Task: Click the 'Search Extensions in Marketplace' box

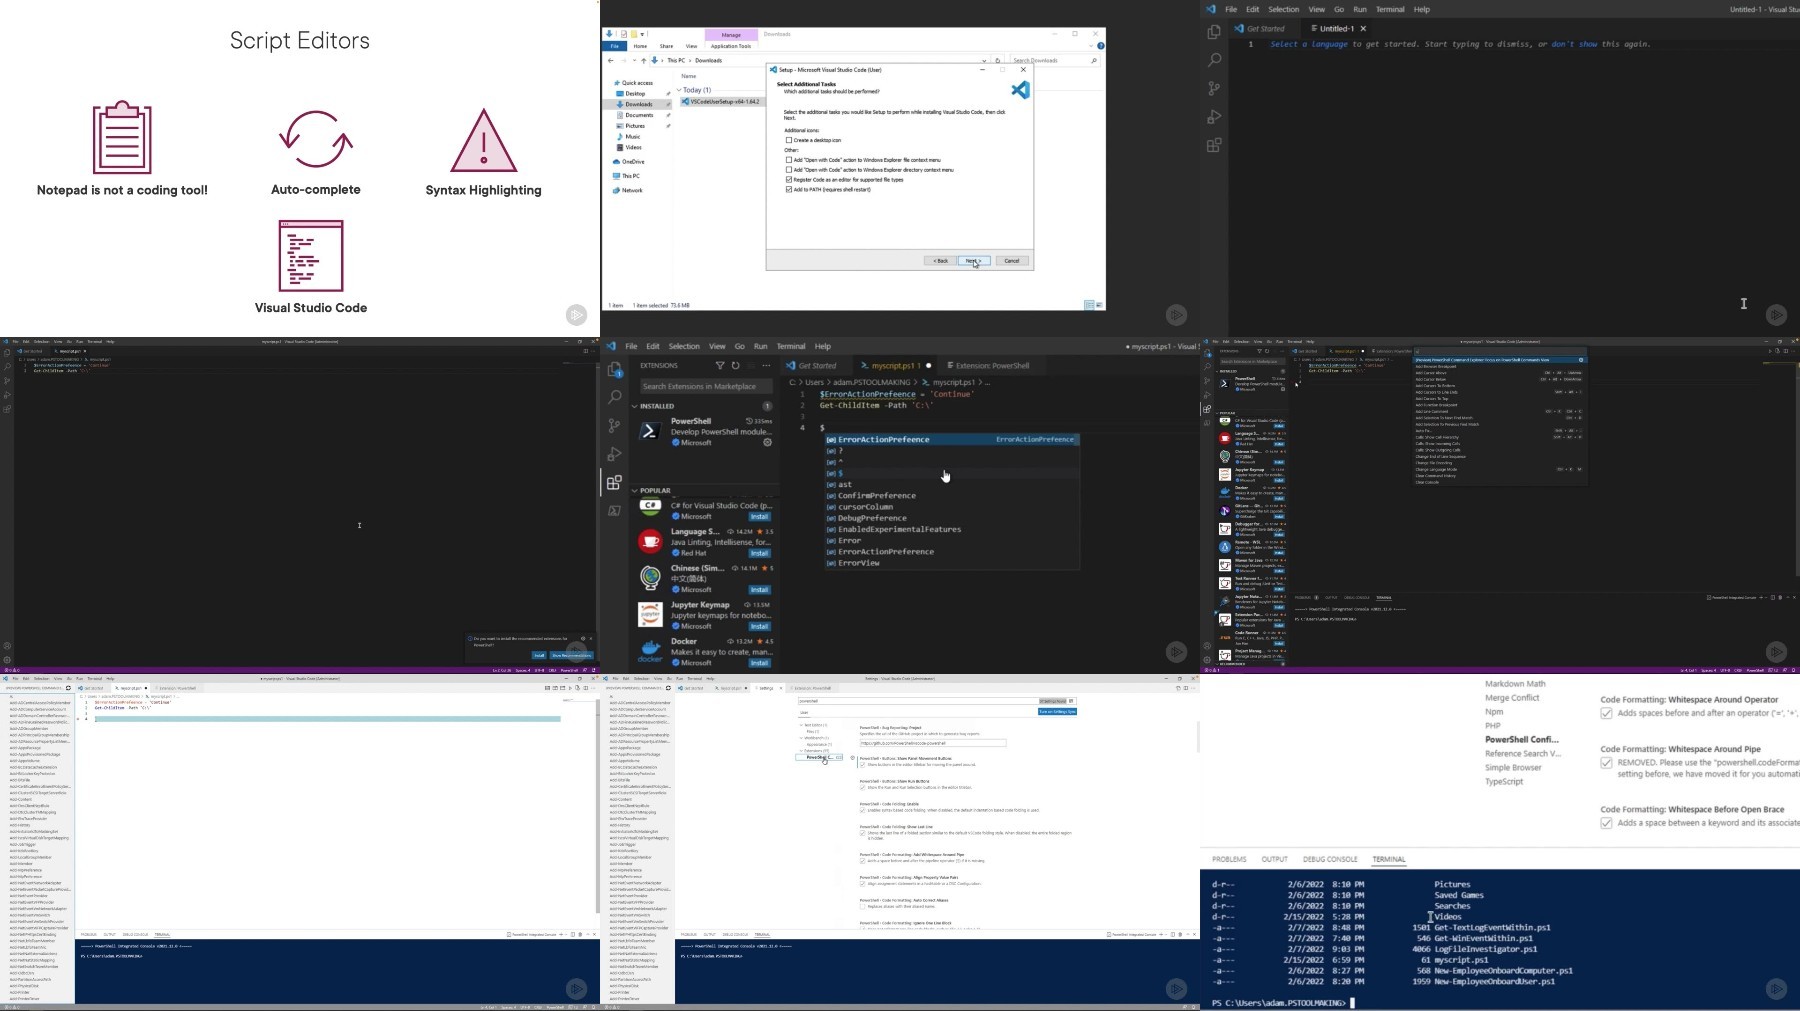Action: (x=706, y=386)
